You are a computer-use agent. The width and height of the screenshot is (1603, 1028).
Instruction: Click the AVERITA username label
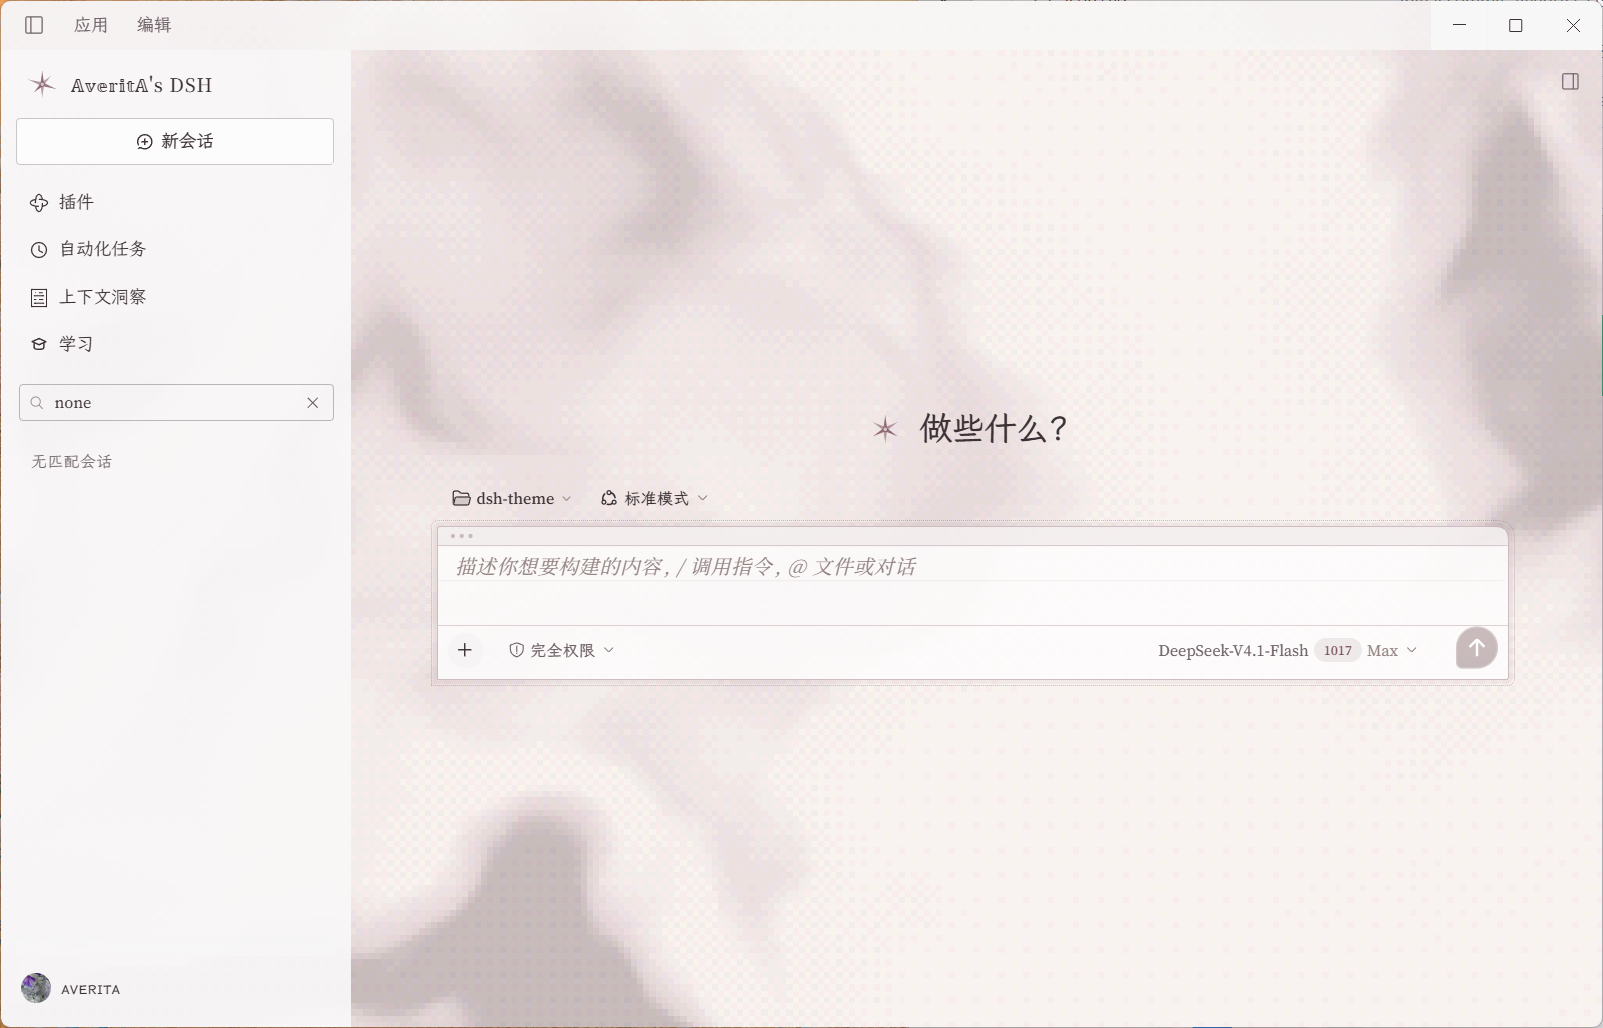click(91, 989)
